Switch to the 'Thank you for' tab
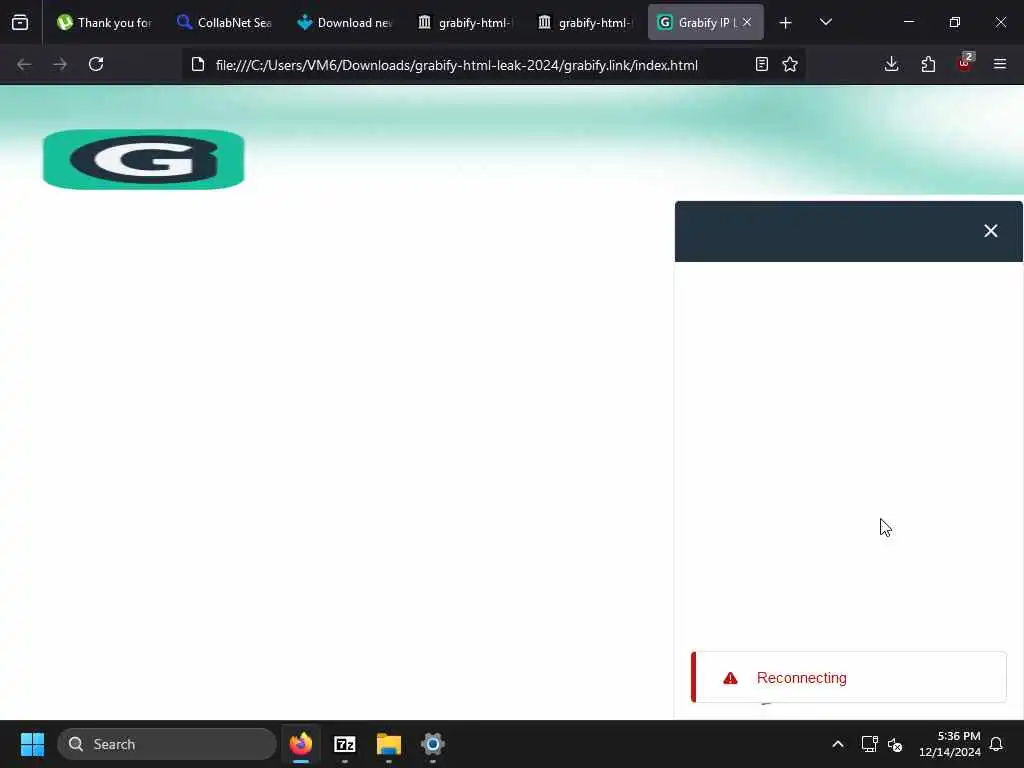Screen dimensions: 1024x768 [104, 23]
